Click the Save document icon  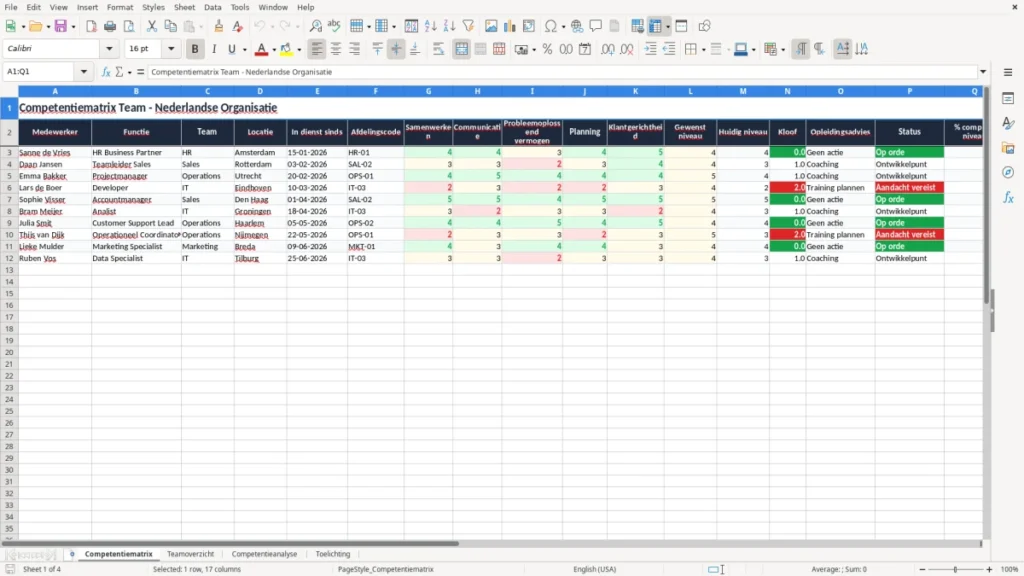tap(61, 26)
